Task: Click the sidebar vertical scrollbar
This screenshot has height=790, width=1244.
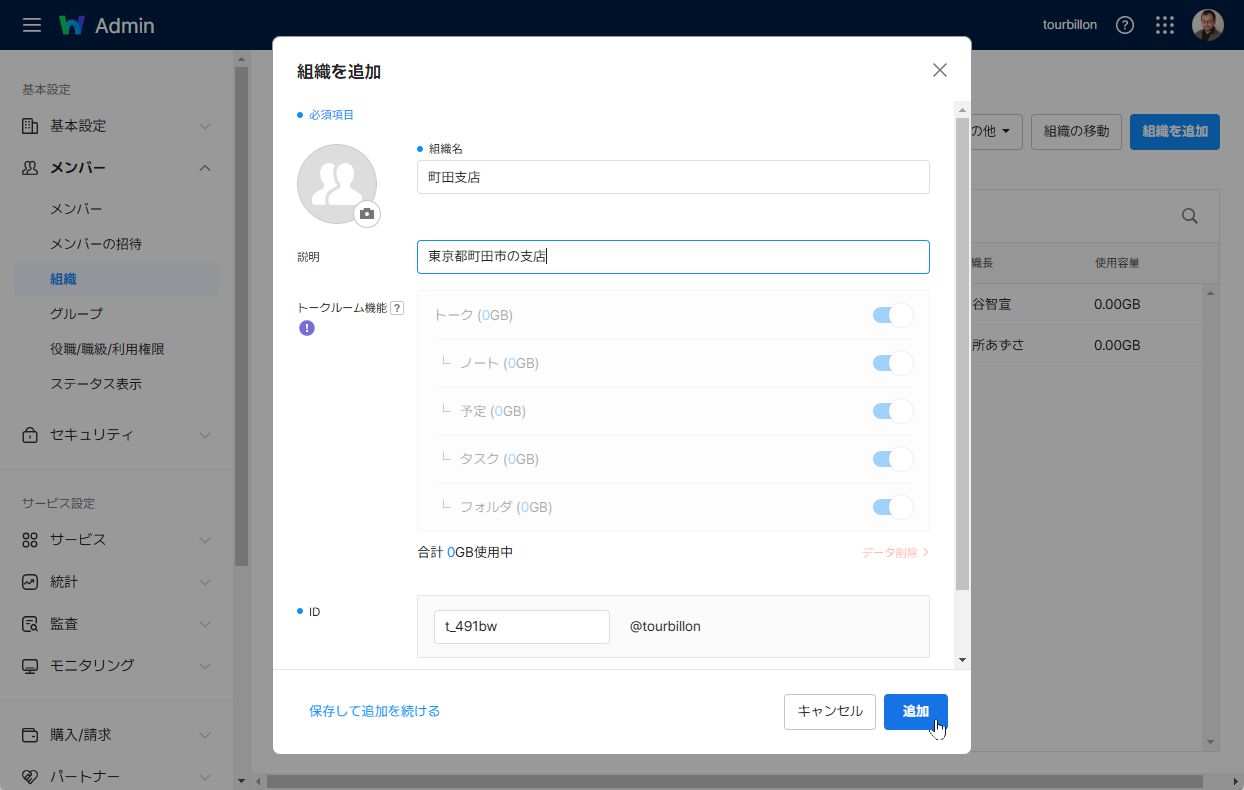Action: click(241, 316)
